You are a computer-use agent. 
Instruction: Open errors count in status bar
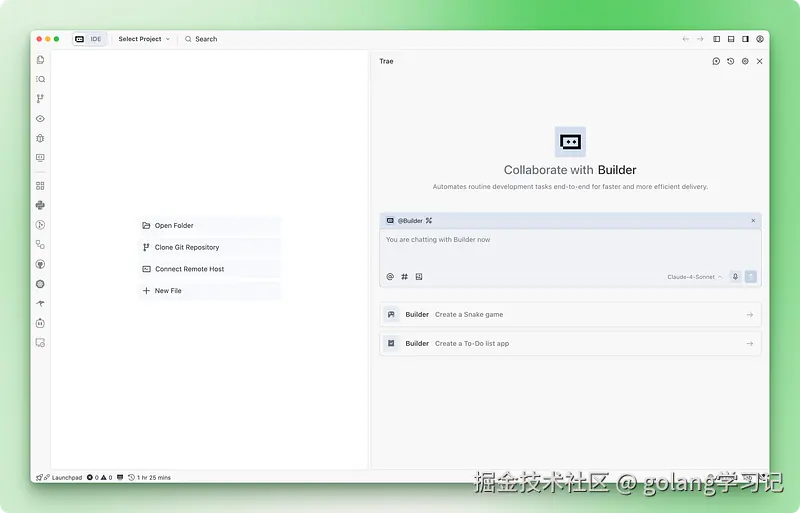click(x=92, y=478)
